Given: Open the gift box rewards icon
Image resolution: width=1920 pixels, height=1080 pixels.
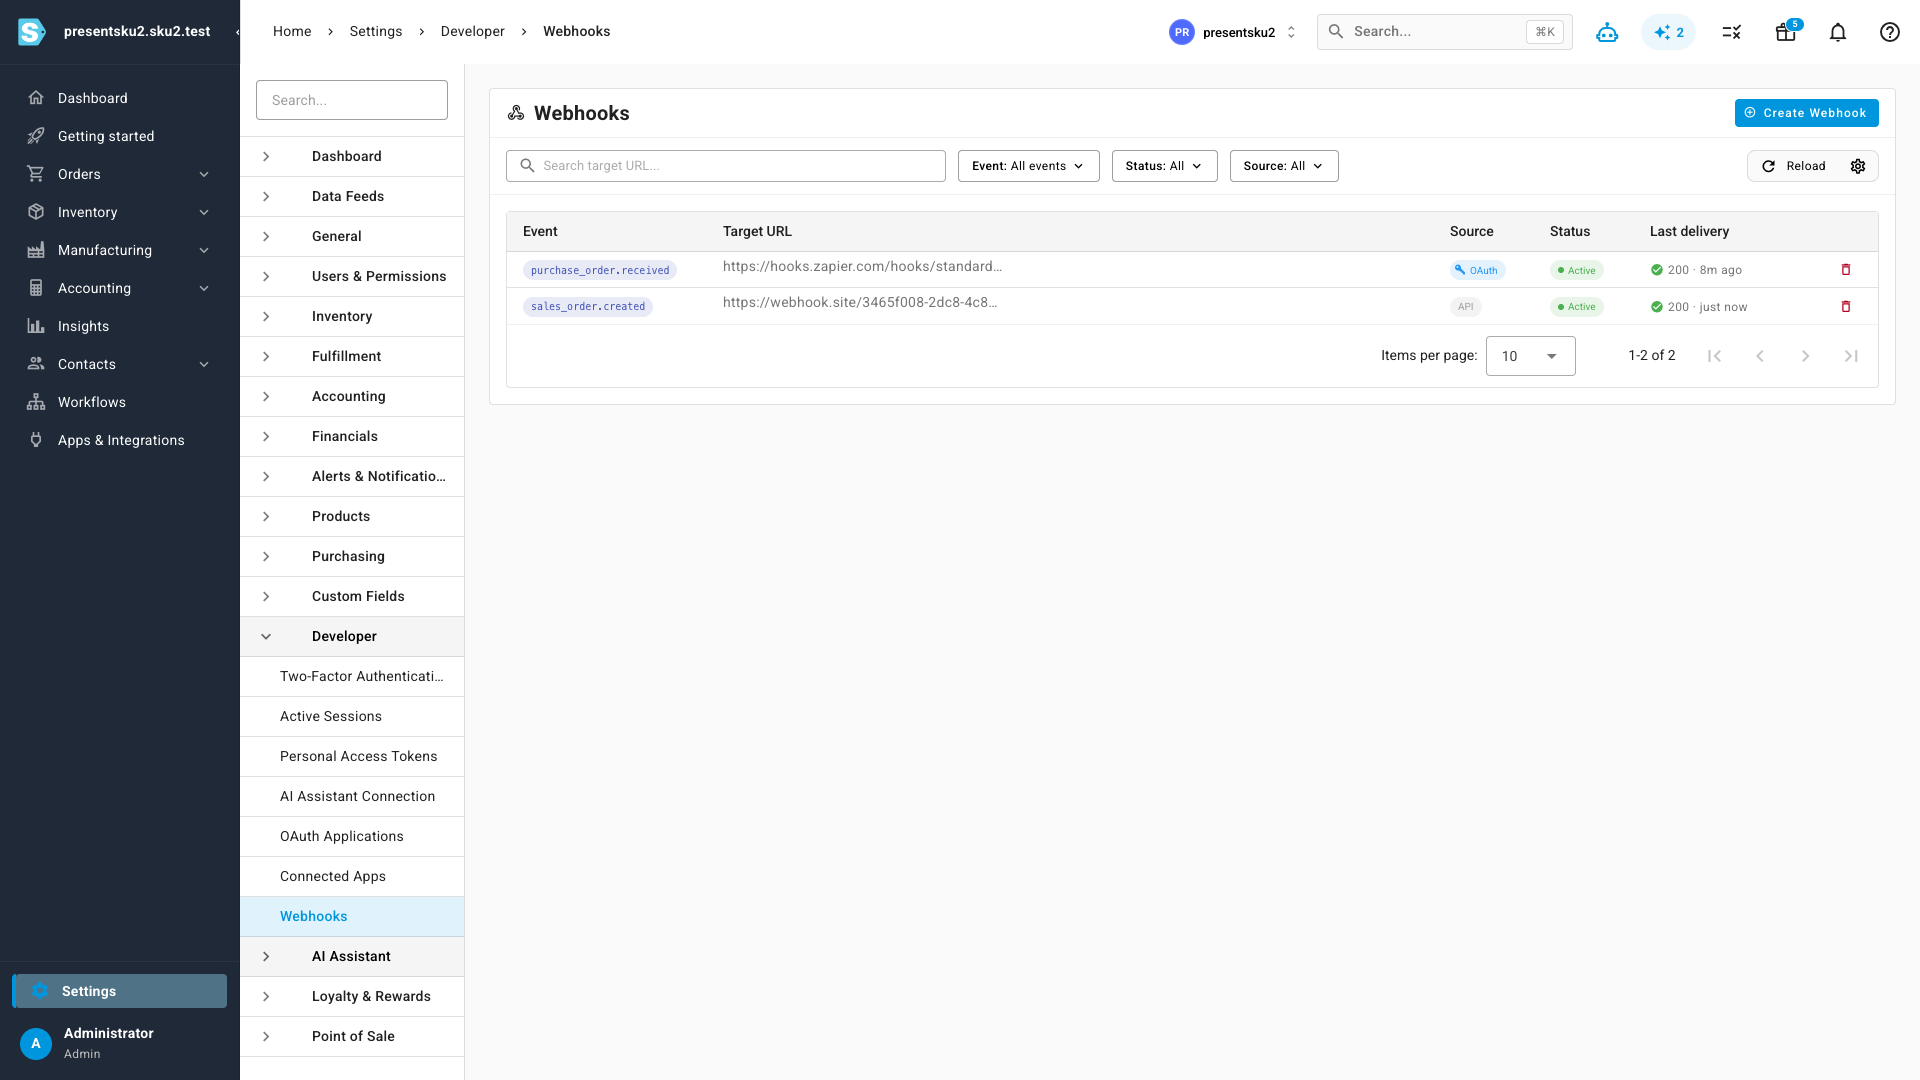Looking at the screenshot, I should click(x=1786, y=32).
